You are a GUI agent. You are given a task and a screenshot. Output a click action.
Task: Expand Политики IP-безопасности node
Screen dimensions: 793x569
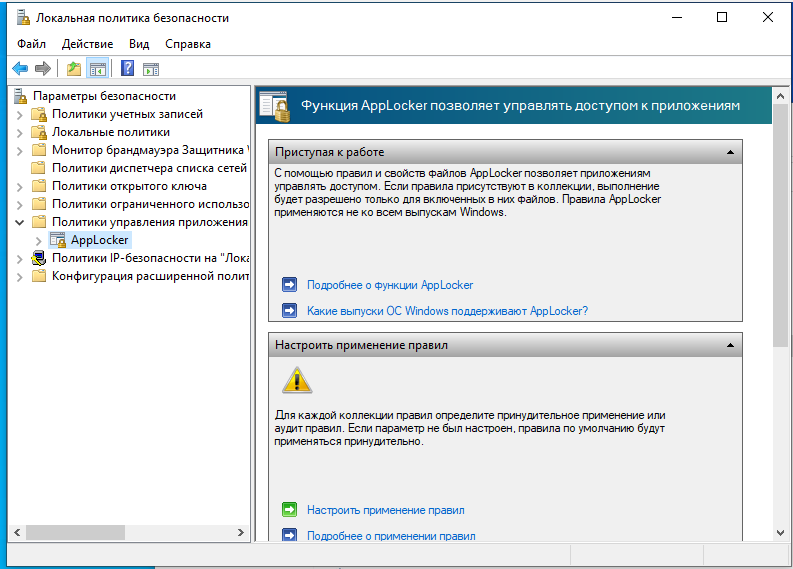pyautogui.click(x=19, y=259)
